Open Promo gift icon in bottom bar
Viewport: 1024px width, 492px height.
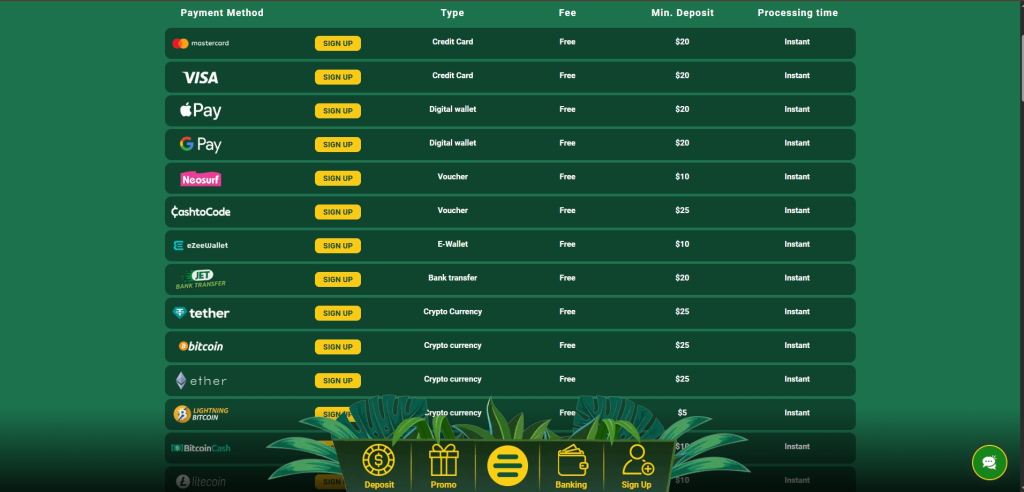click(443, 467)
